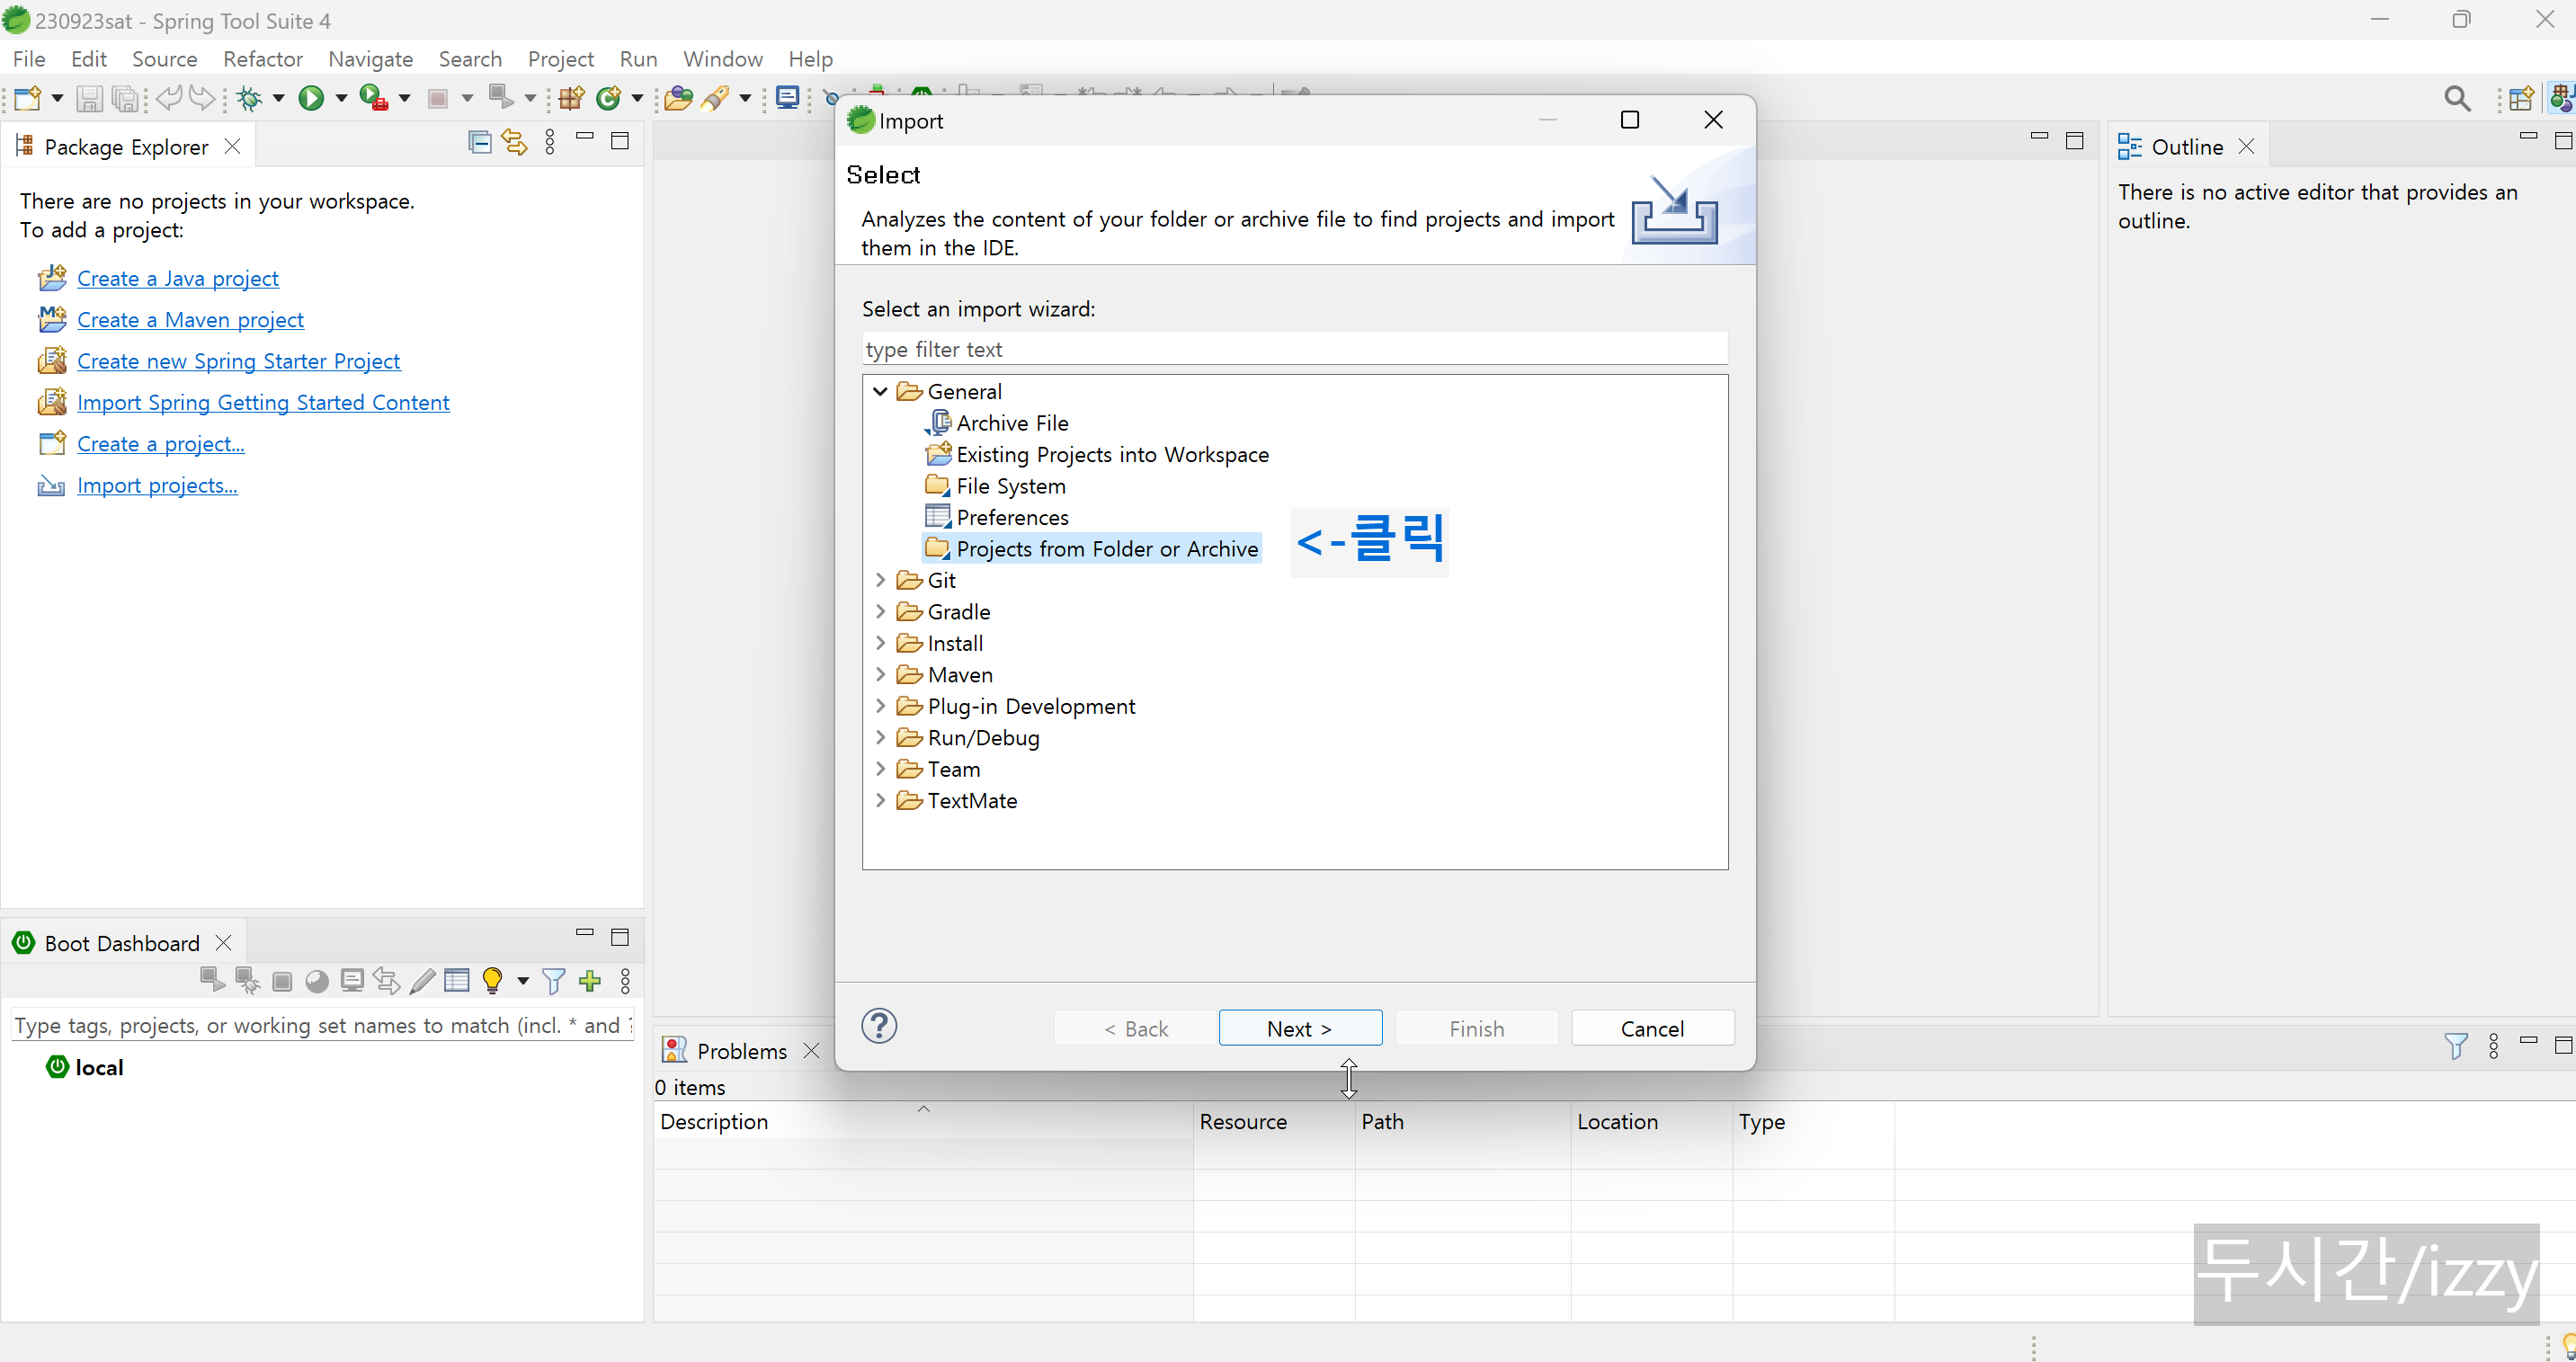
Task: Collapse All in Package Explorer
Action: point(480,142)
